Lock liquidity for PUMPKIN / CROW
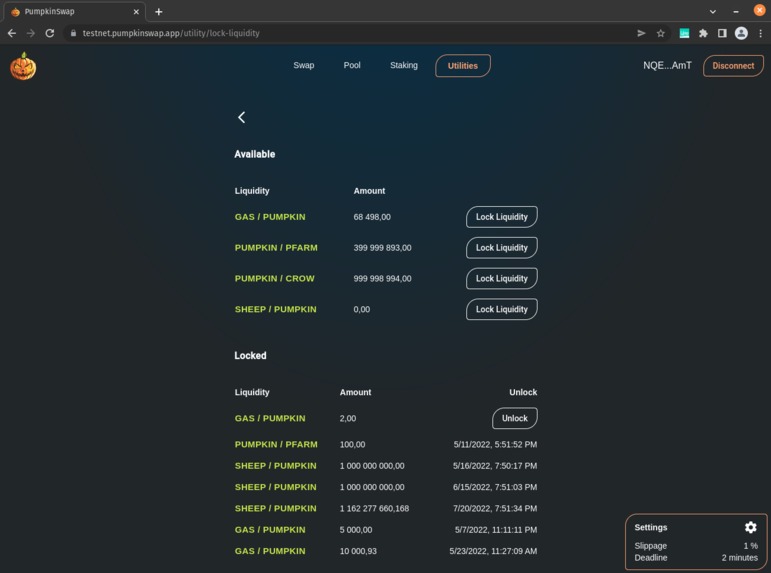Viewport: 771px width, 573px height. coord(501,278)
